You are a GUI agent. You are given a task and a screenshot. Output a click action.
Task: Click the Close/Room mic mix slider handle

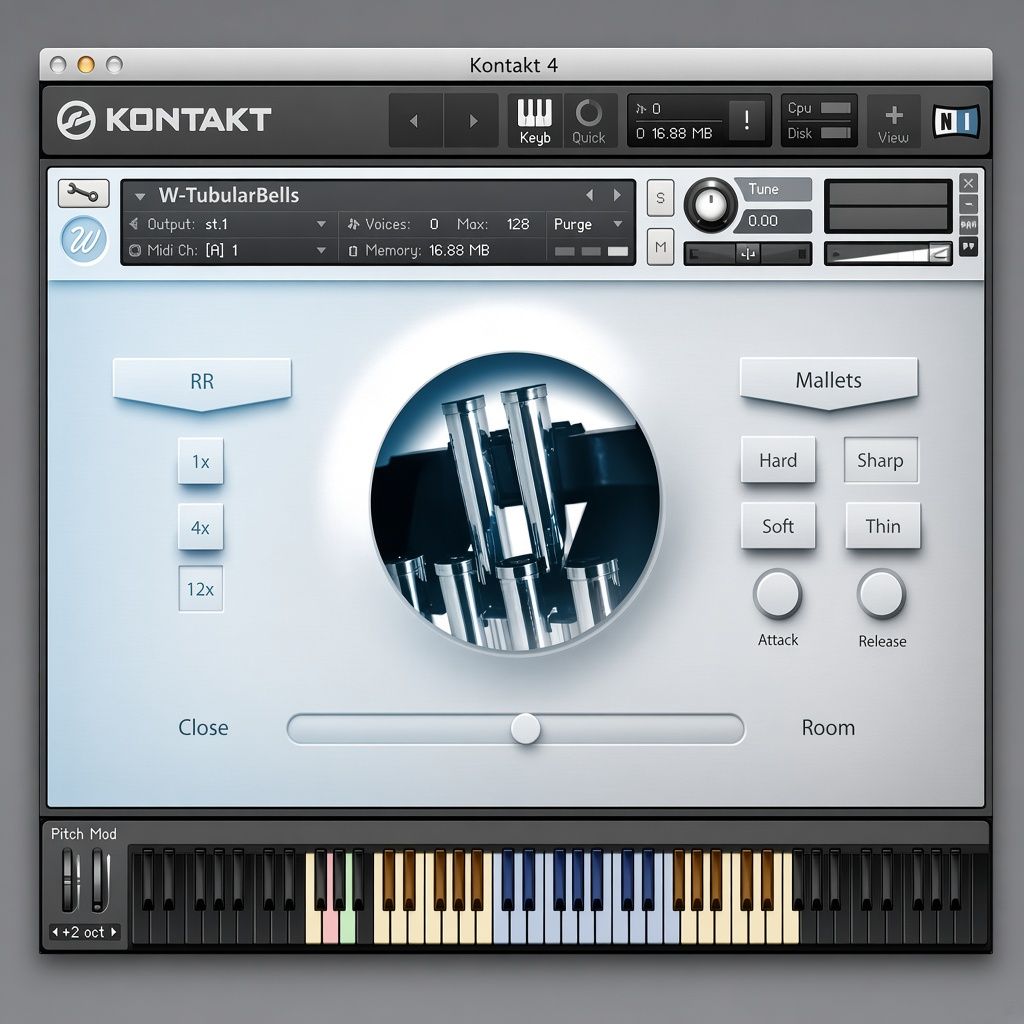[x=525, y=728]
